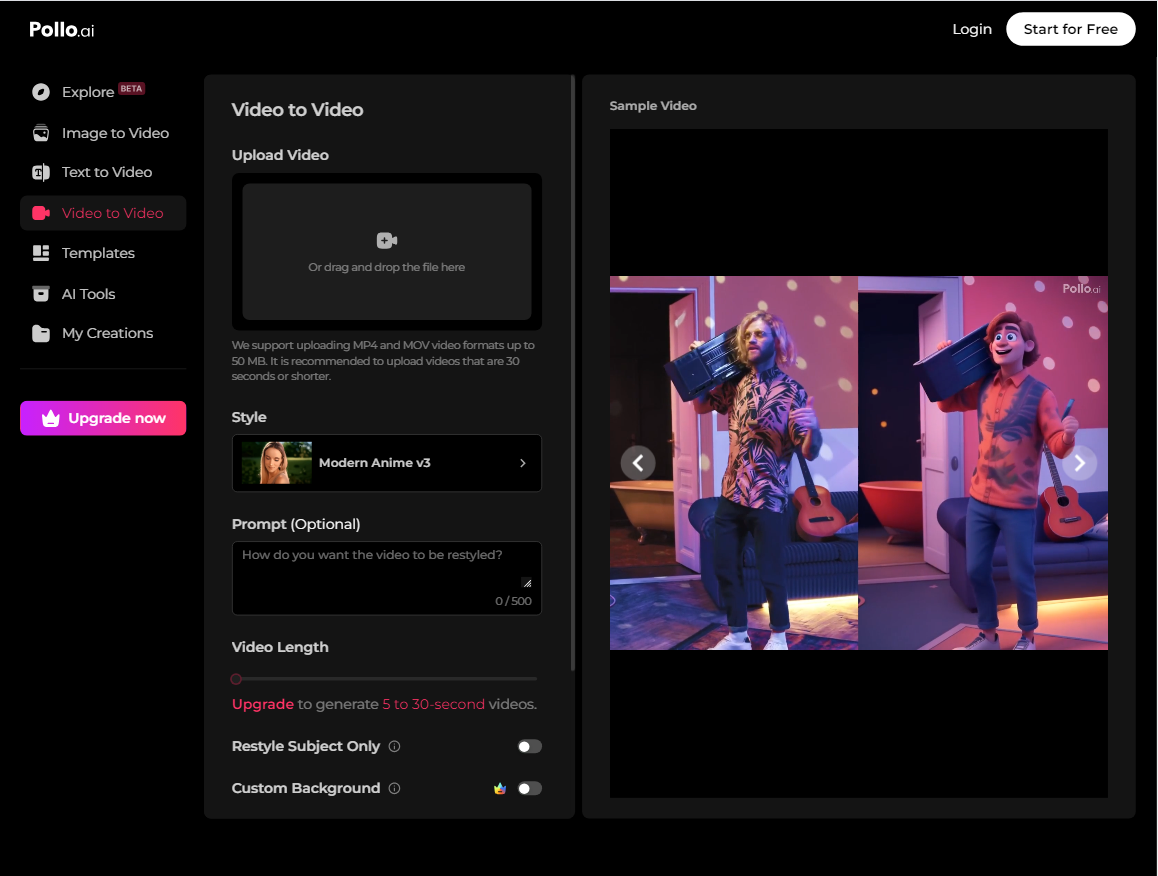Click the Video Length slider track

(386, 679)
